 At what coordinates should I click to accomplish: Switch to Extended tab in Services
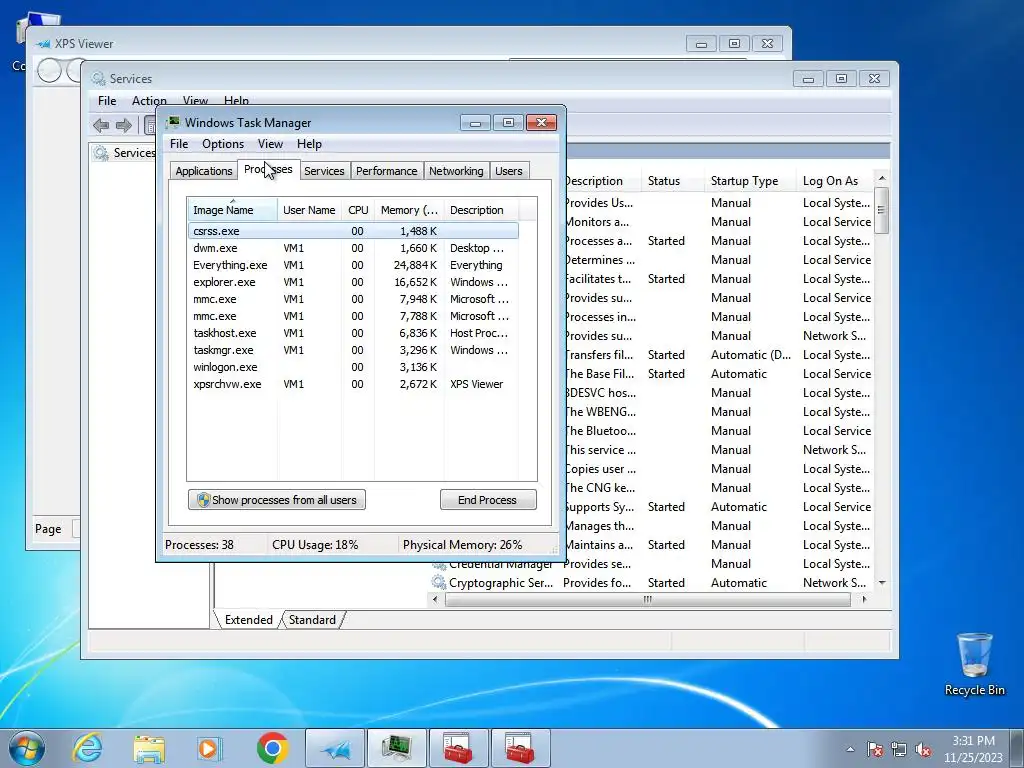pos(248,620)
